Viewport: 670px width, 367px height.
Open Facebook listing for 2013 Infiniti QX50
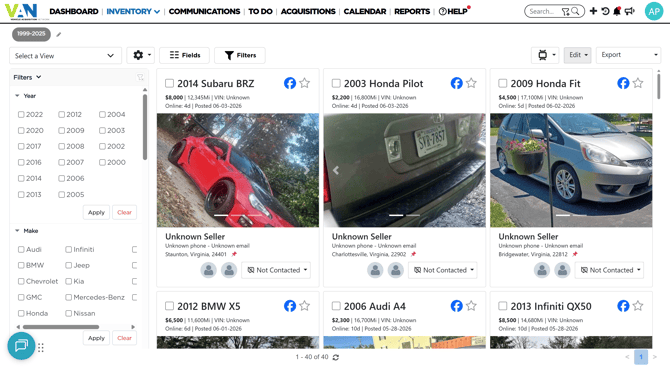[623, 306]
